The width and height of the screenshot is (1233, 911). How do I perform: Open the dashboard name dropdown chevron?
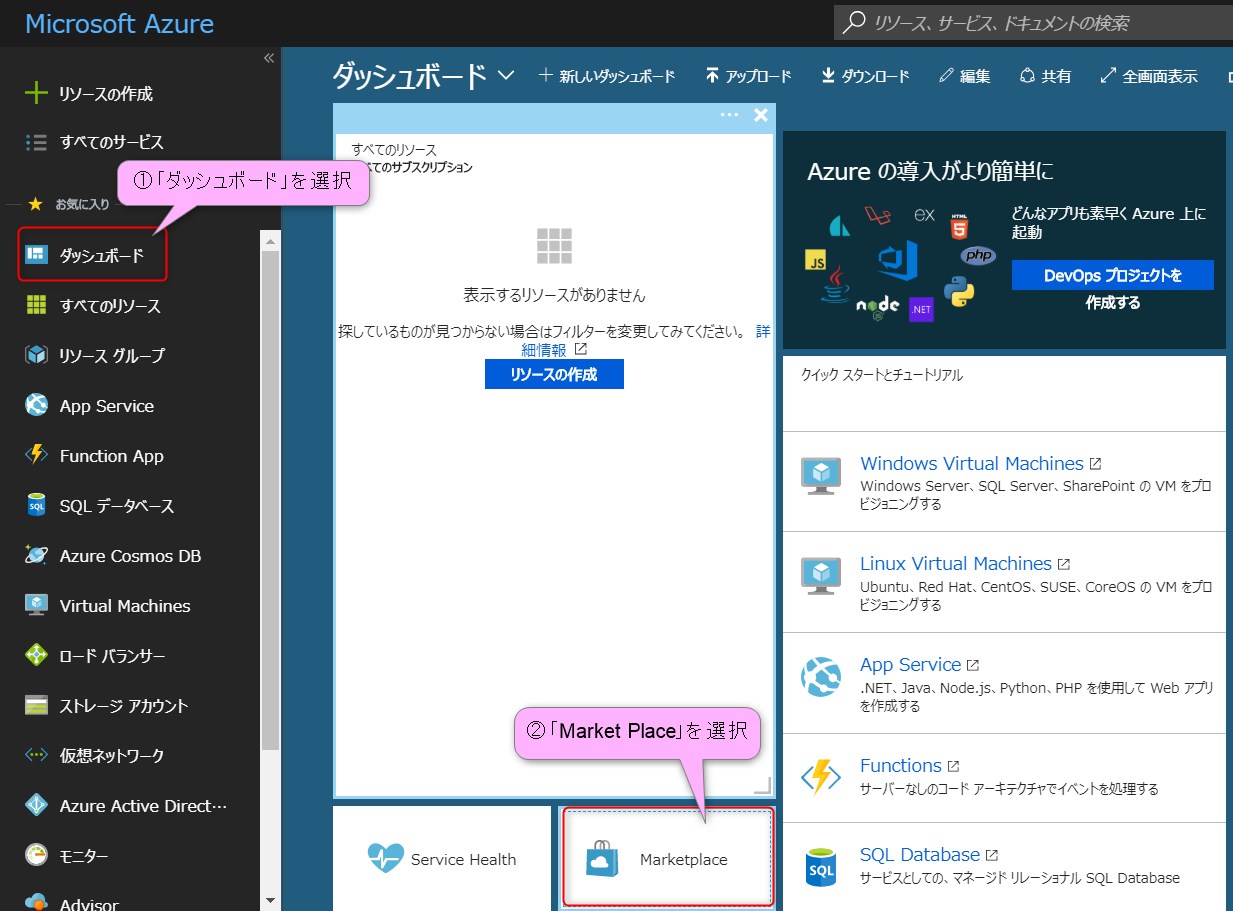(505, 75)
